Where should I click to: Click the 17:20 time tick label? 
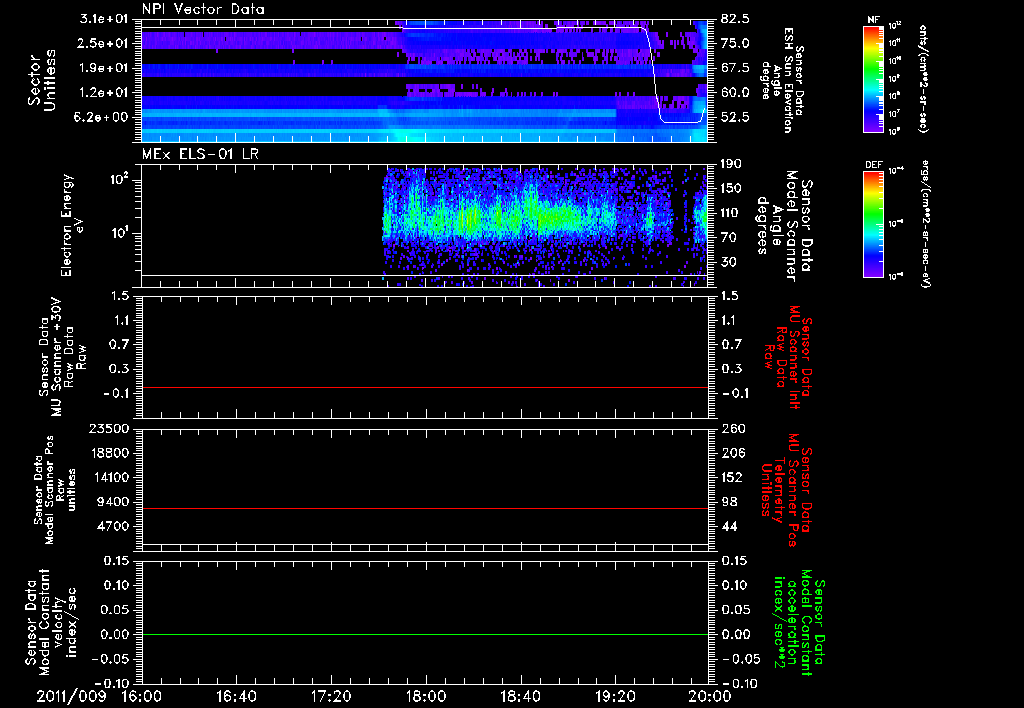point(331,696)
